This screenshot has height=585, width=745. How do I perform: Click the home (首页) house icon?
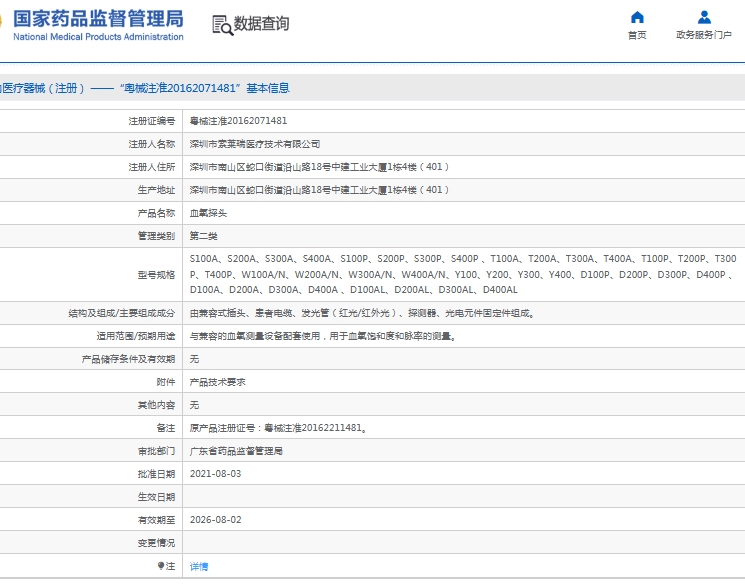pos(637,17)
